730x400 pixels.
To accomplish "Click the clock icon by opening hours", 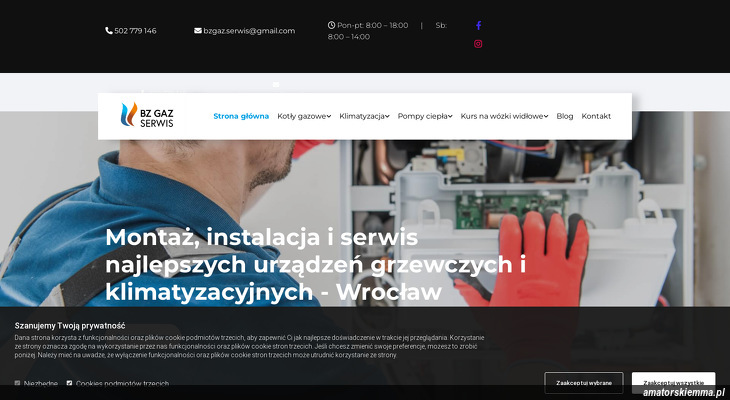I will pyautogui.click(x=332, y=25).
